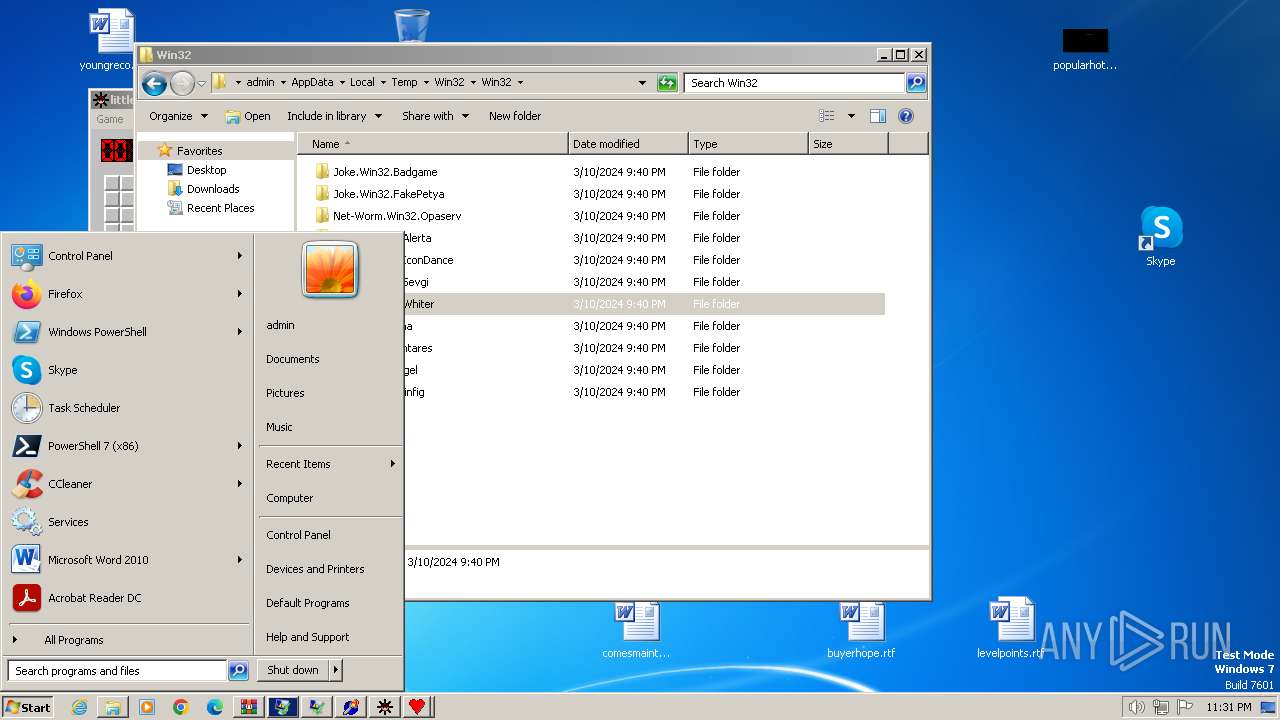The width and height of the screenshot is (1280, 720).
Task: Click the Shut down button
Action: click(293, 670)
